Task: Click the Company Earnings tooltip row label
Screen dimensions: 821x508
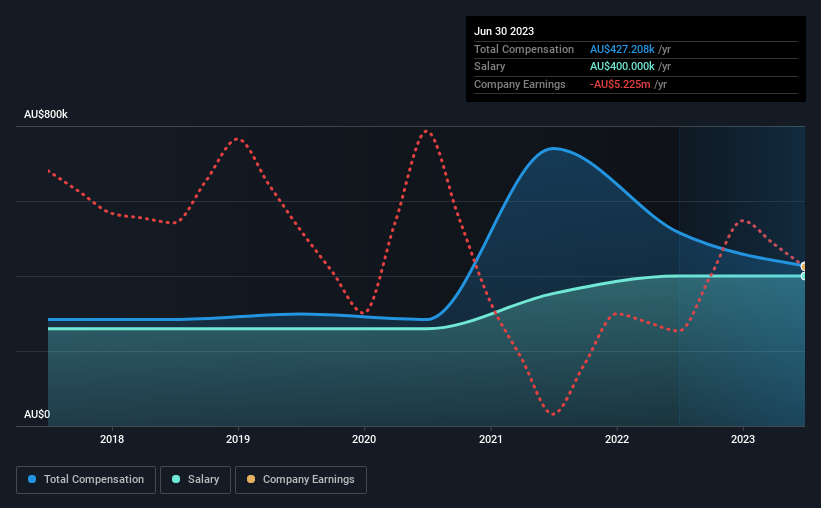Action: (x=519, y=84)
